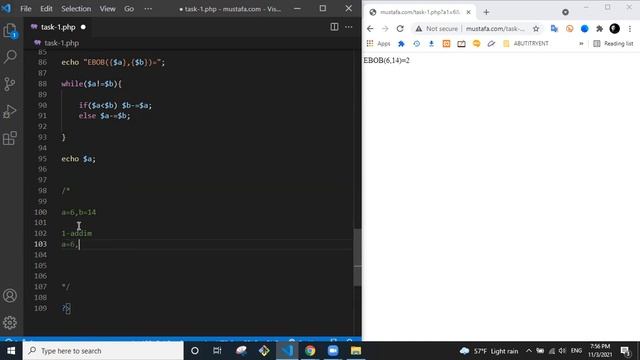This screenshot has height=360, width=640.
Task: Open the Selection menu
Action: (x=76, y=9)
